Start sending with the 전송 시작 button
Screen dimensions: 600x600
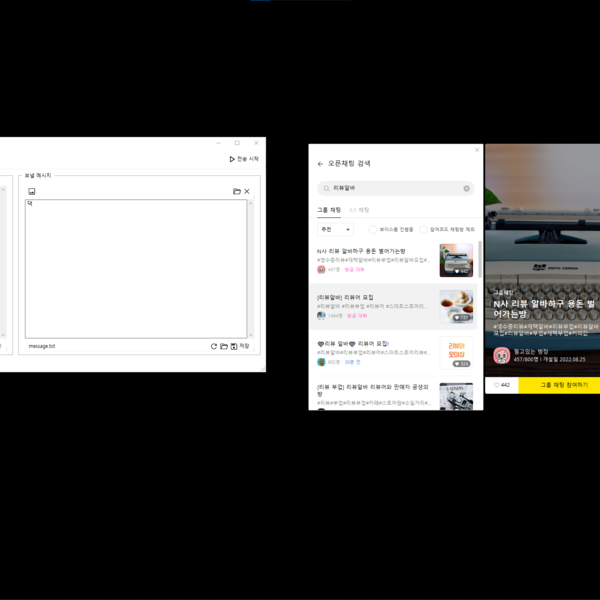pyautogui.click(x=244, y=159)
